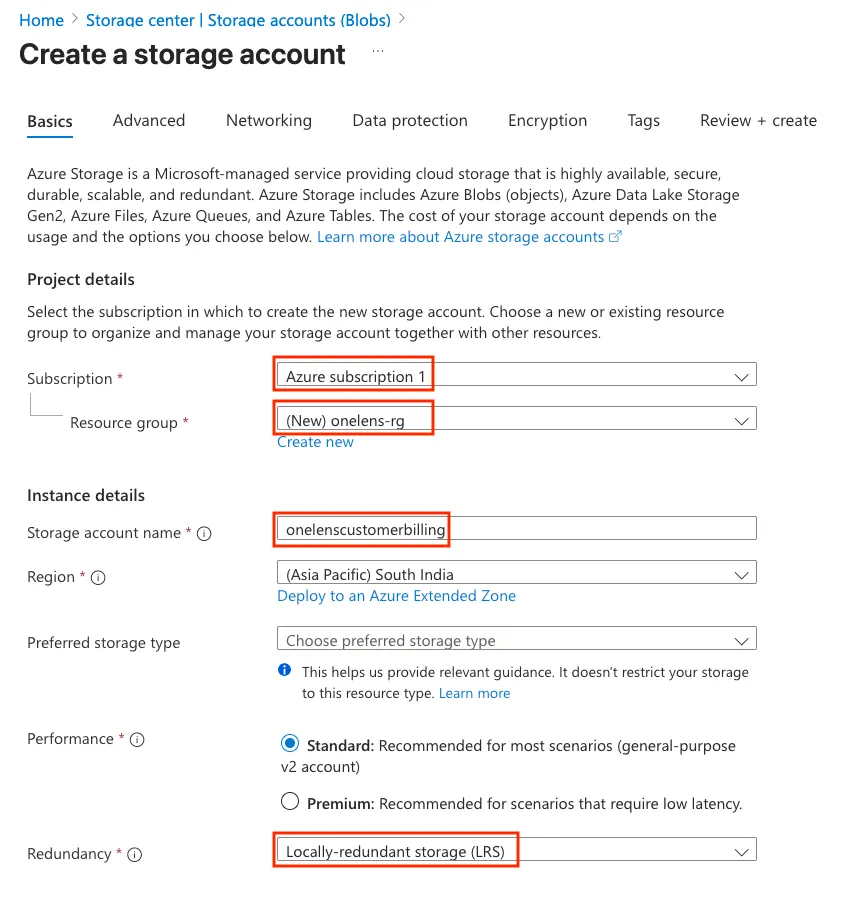The image size is (842, 905).
Task: Click info icon beside Storage account name
Action: [204, 534]
